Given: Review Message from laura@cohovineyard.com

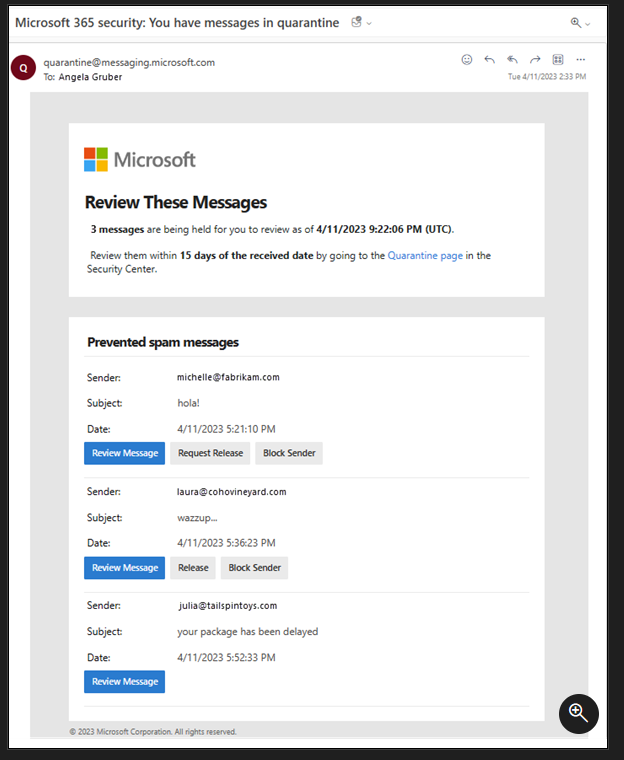Looking at the screenshot, I should (125, 568).
